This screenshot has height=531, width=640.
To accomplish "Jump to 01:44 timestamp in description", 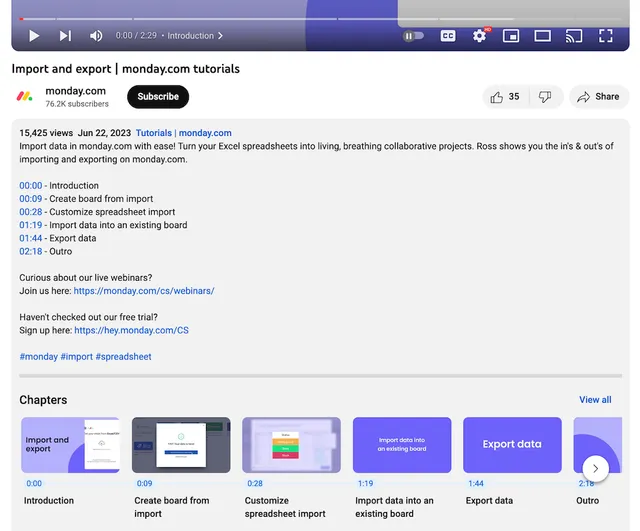I will [x=31, y=238].
